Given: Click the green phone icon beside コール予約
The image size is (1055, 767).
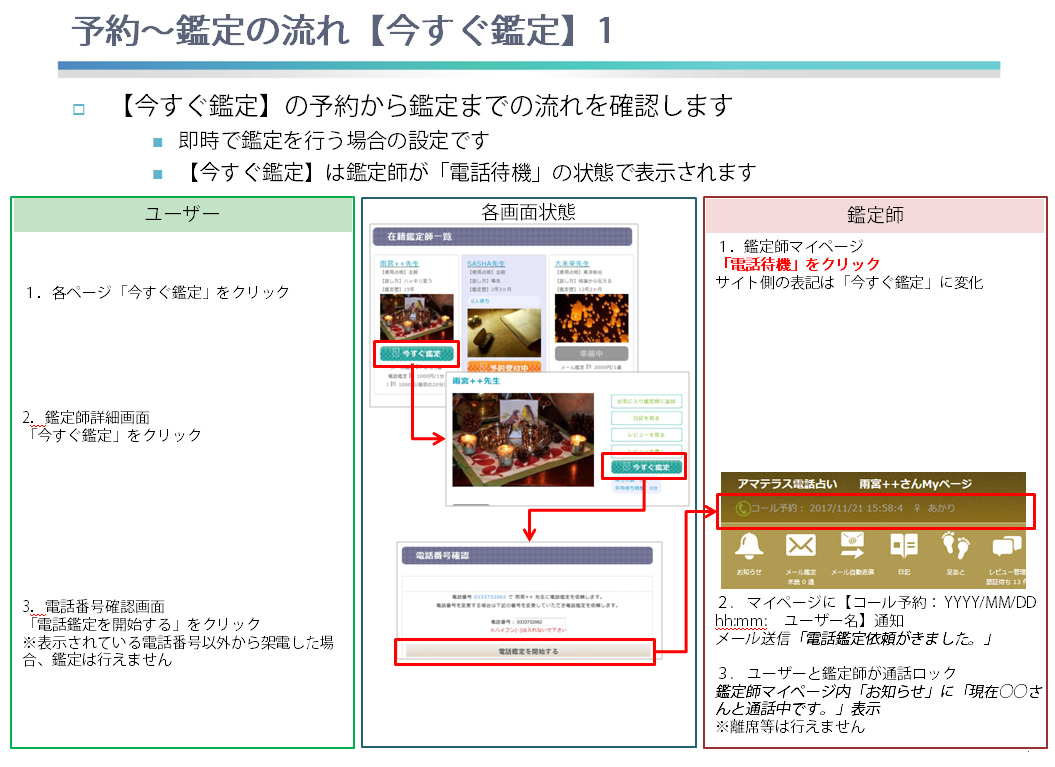Looking at the screenshot, I should click(x=742, y=509).
